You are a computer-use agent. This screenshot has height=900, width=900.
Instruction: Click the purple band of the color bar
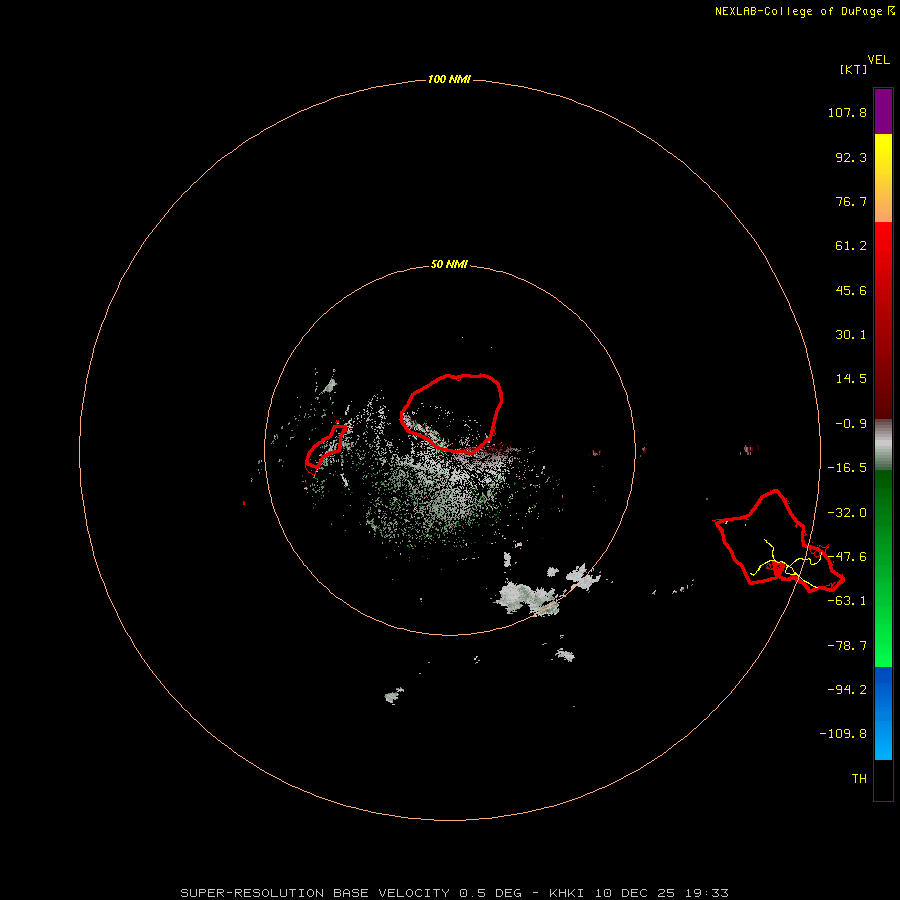[883, 112]
